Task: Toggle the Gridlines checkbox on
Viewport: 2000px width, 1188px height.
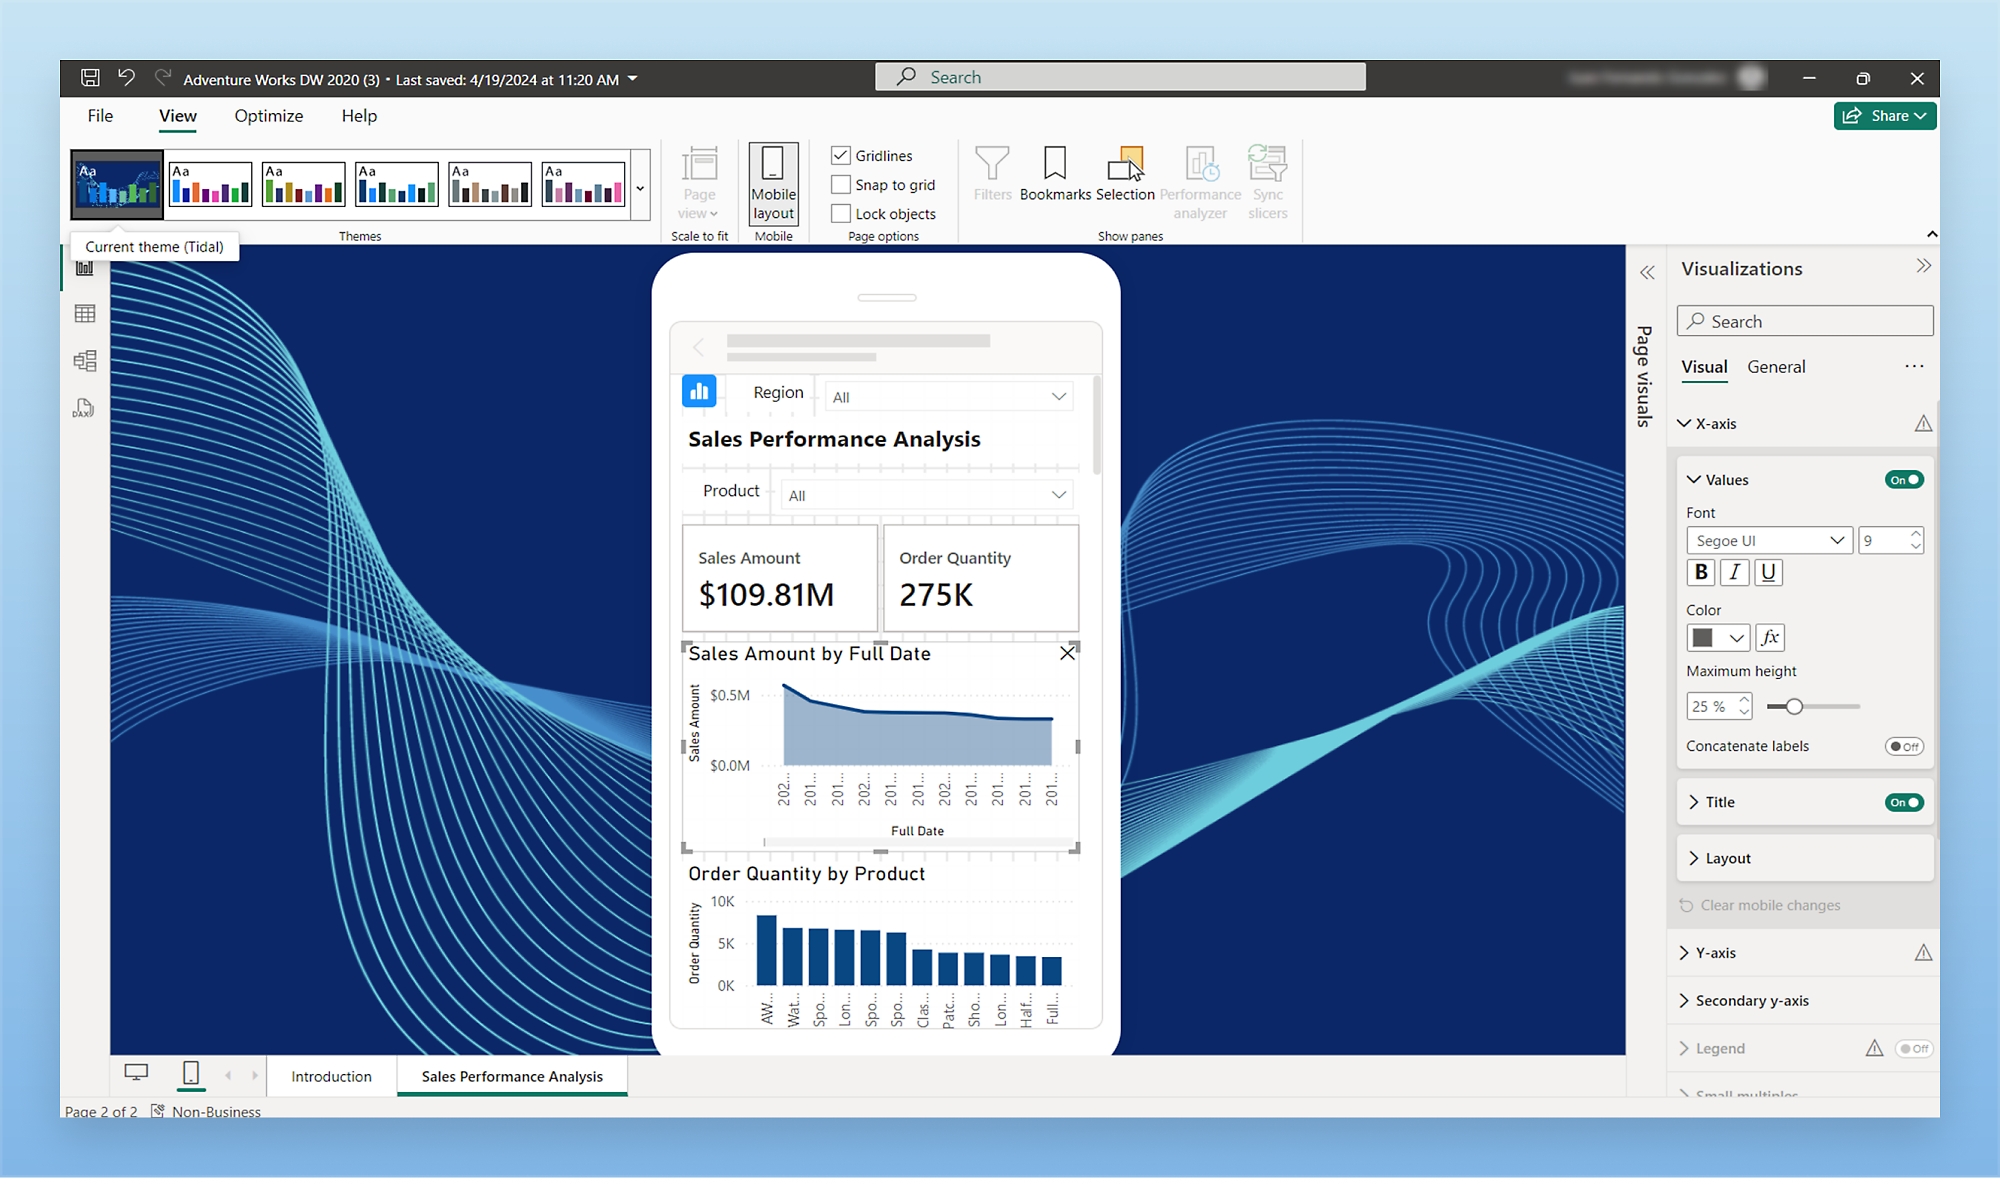Action: (x=840, y=154)
